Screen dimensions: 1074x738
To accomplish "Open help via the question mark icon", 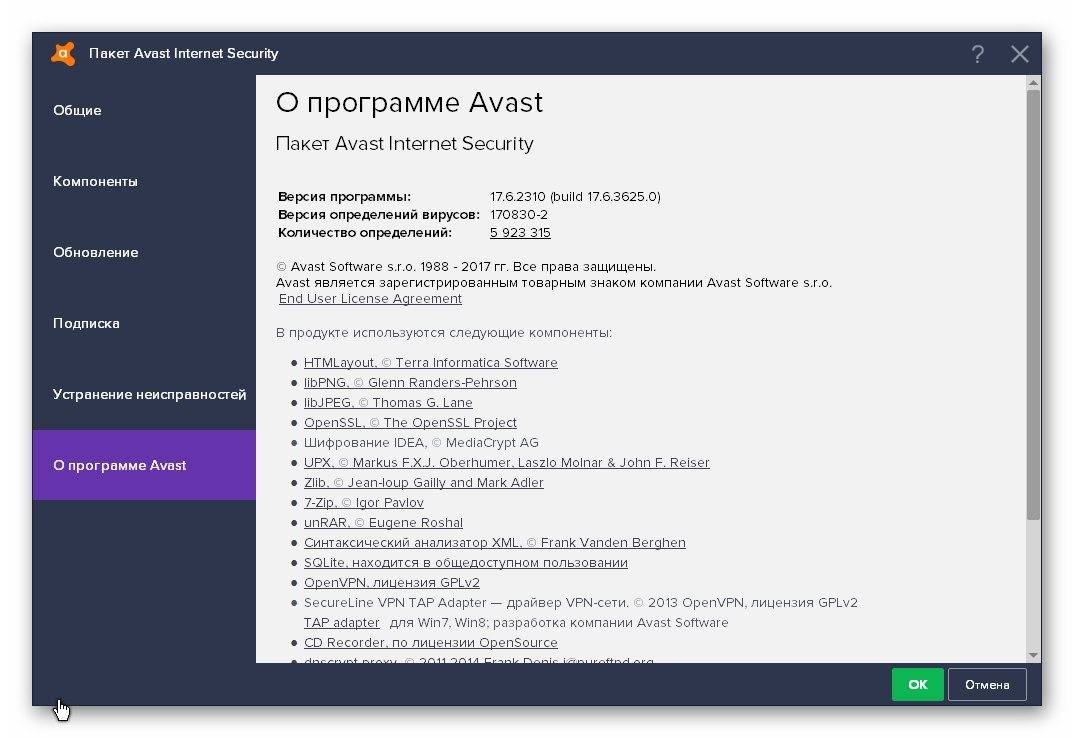I will (x=977, y=53).
